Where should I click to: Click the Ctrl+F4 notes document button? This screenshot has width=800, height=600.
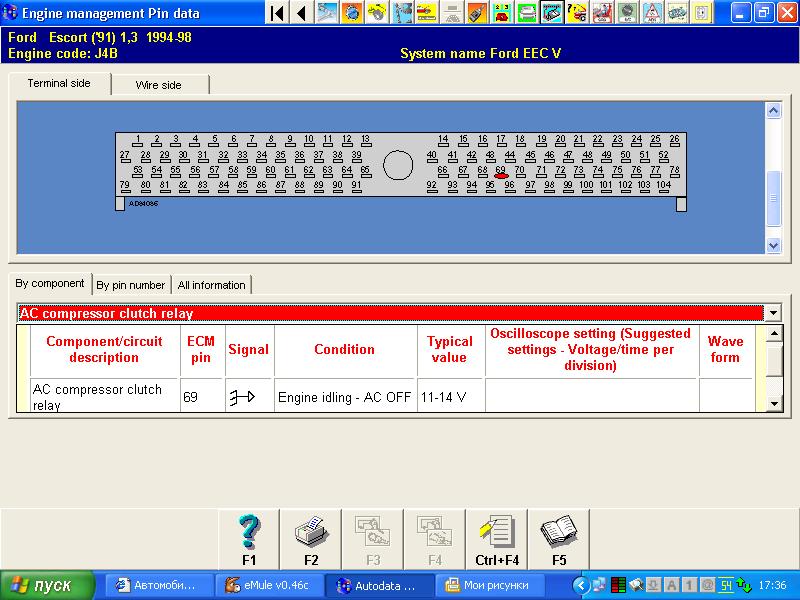point(497,539)
